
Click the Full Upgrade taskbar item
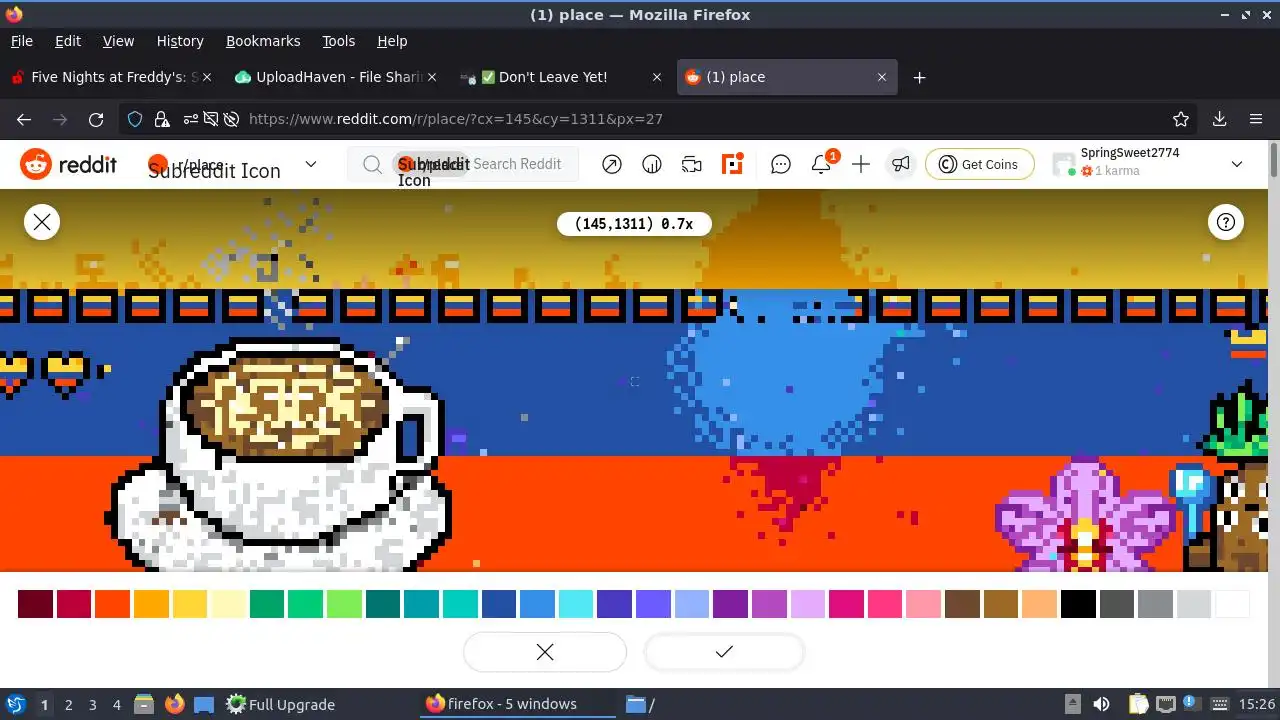[x=280, y=704]
